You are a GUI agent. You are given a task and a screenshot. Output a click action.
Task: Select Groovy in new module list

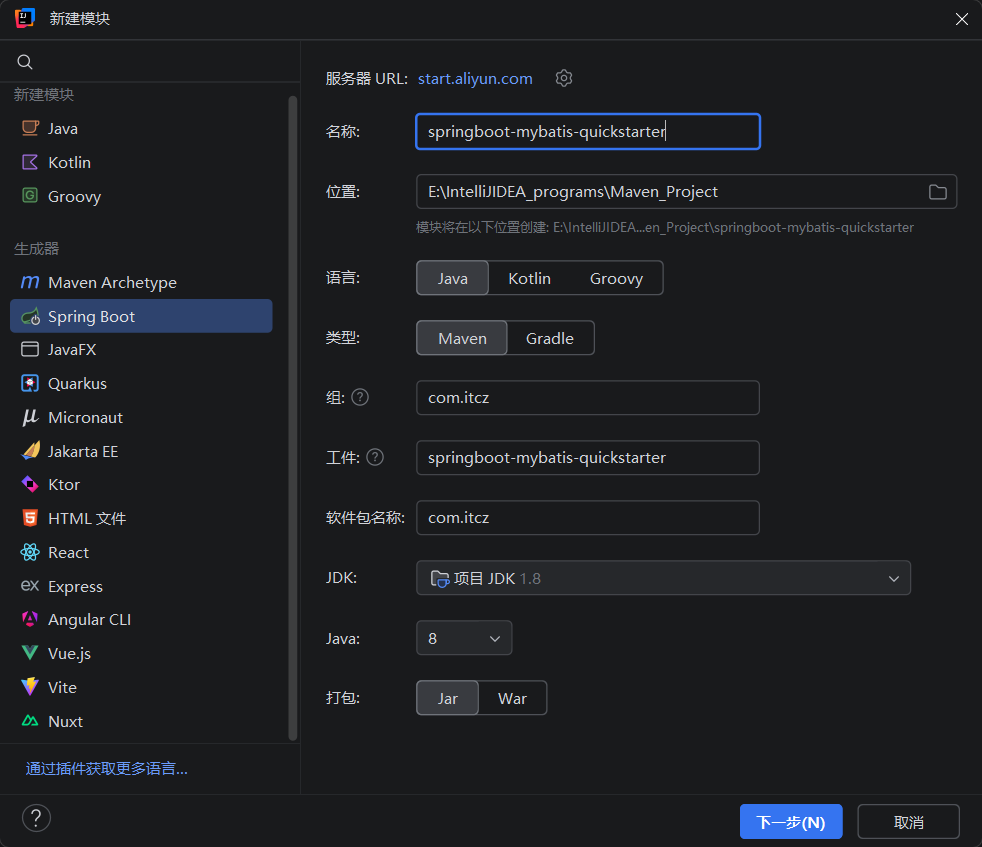tap(142, 196)
